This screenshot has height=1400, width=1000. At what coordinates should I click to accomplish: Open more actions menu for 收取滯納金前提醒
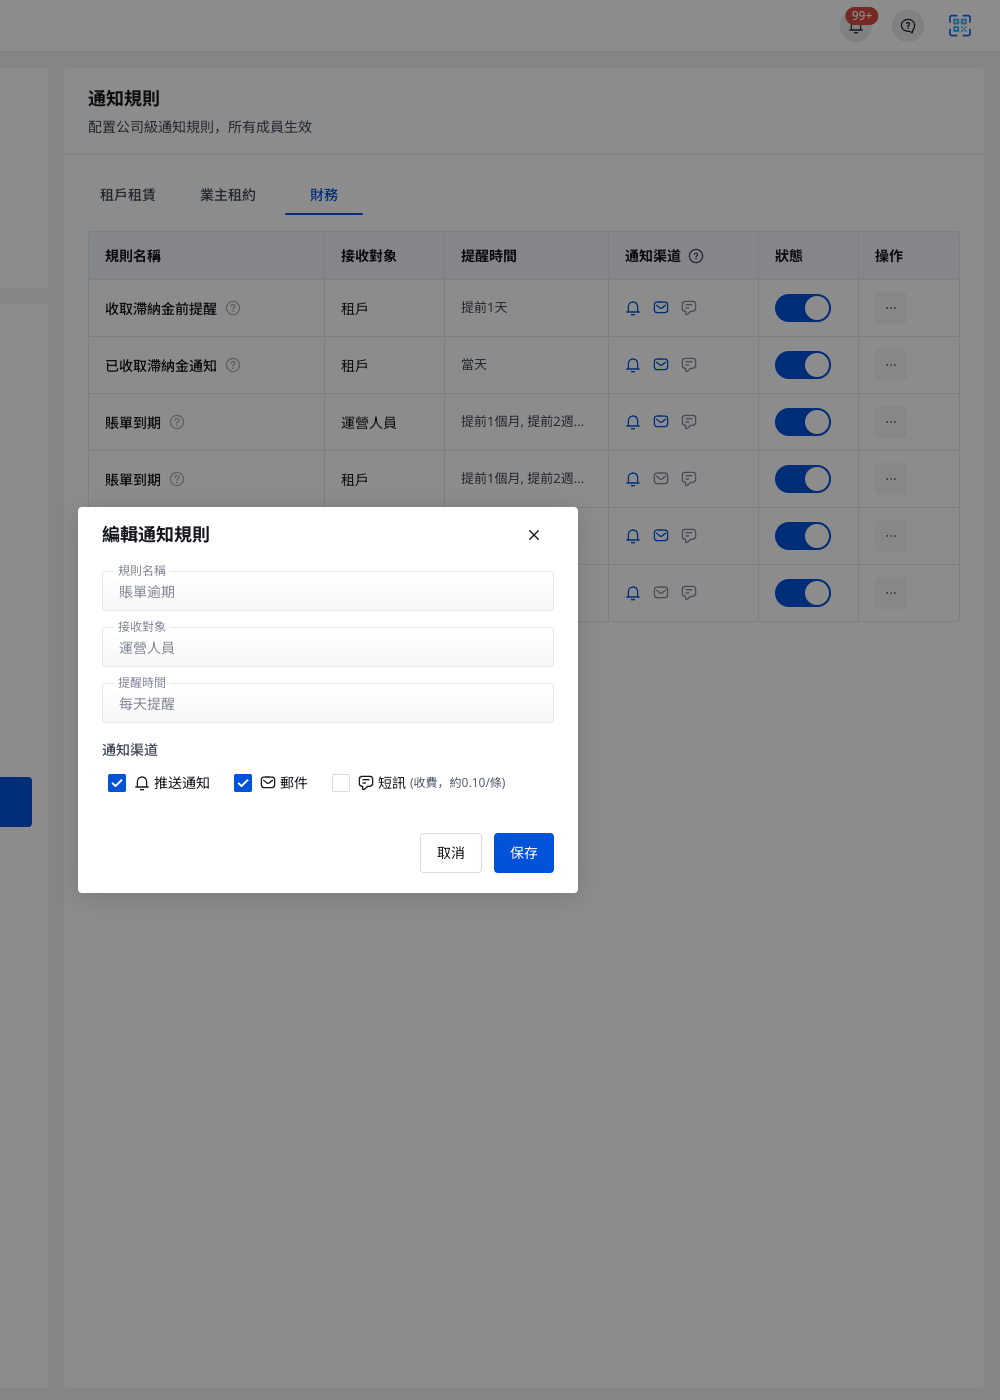click(891, 308)
